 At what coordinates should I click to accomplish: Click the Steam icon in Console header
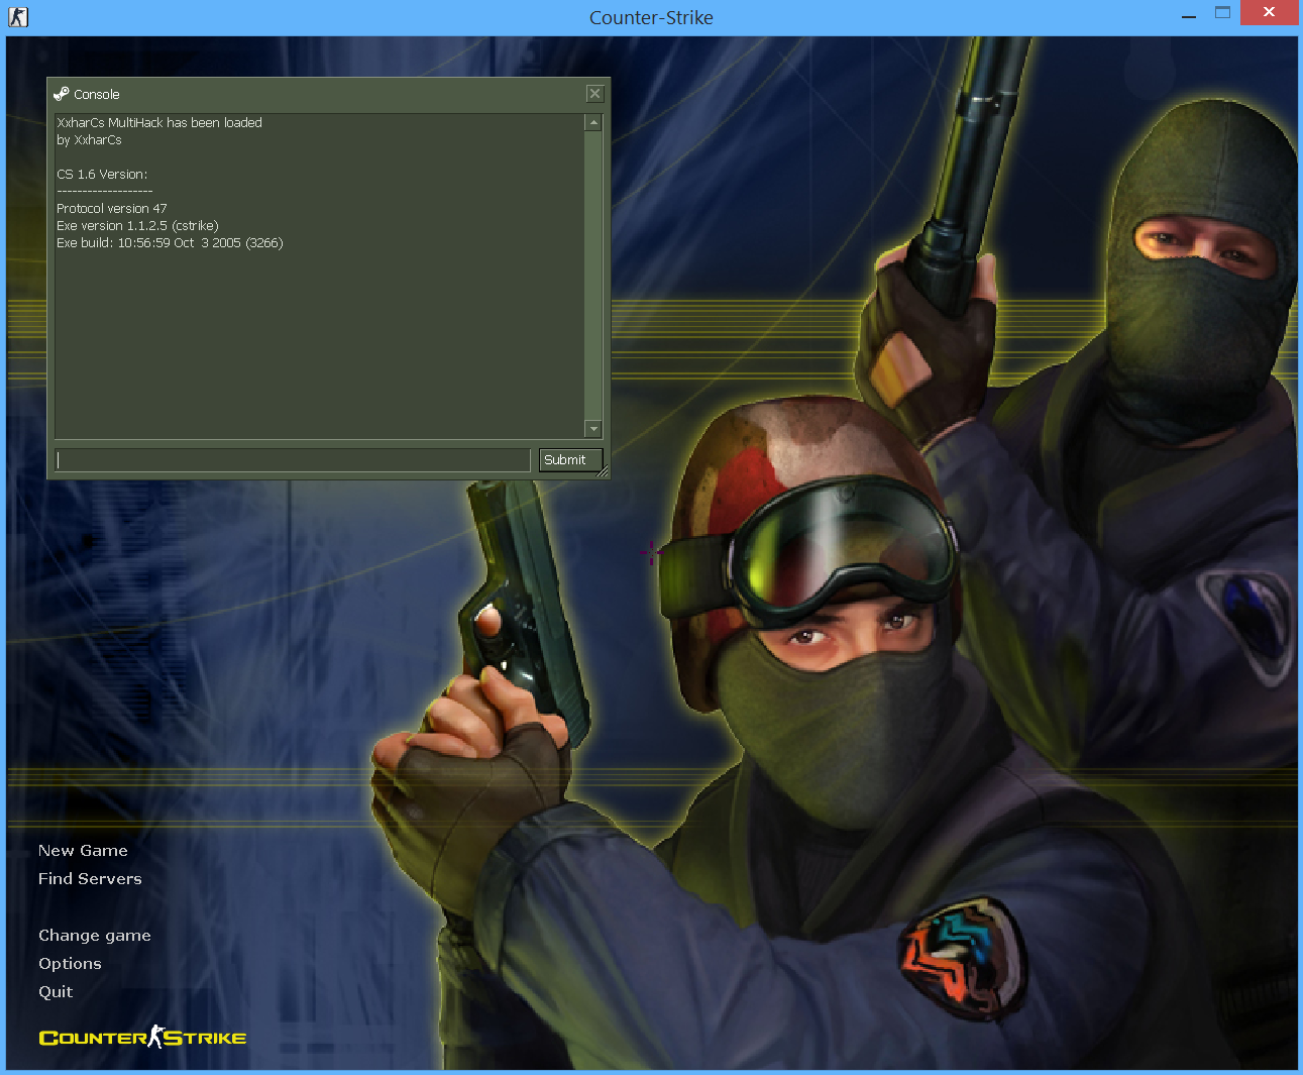(61, 94)
